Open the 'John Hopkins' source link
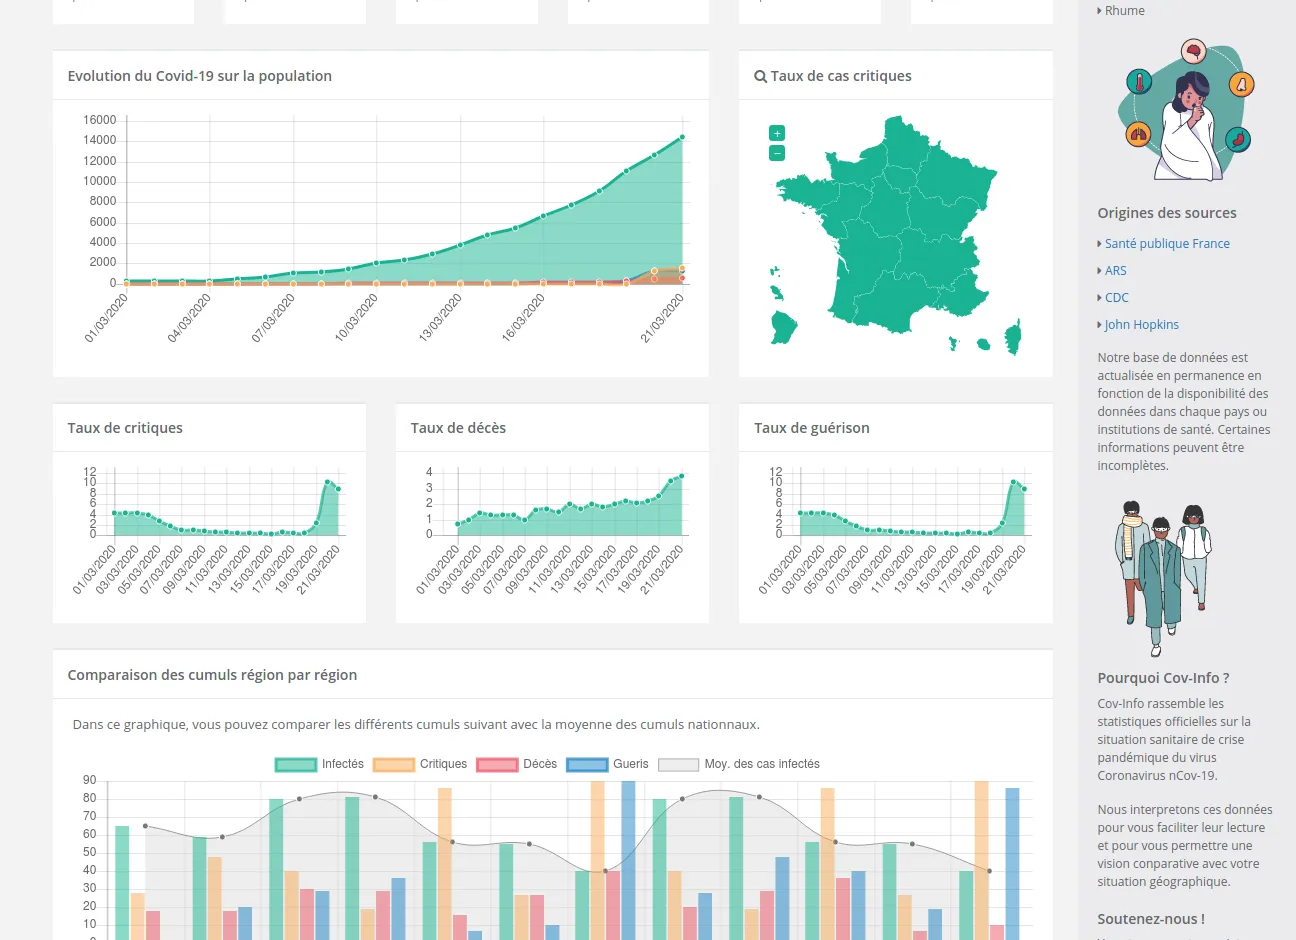This screenshot has width=1296, height=940. [x=1142, y=324]
